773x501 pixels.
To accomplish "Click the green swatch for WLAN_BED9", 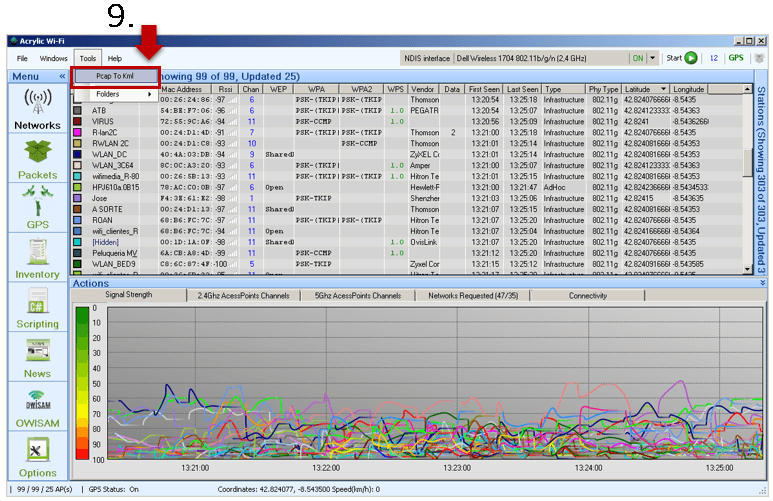I will (77, 264).
